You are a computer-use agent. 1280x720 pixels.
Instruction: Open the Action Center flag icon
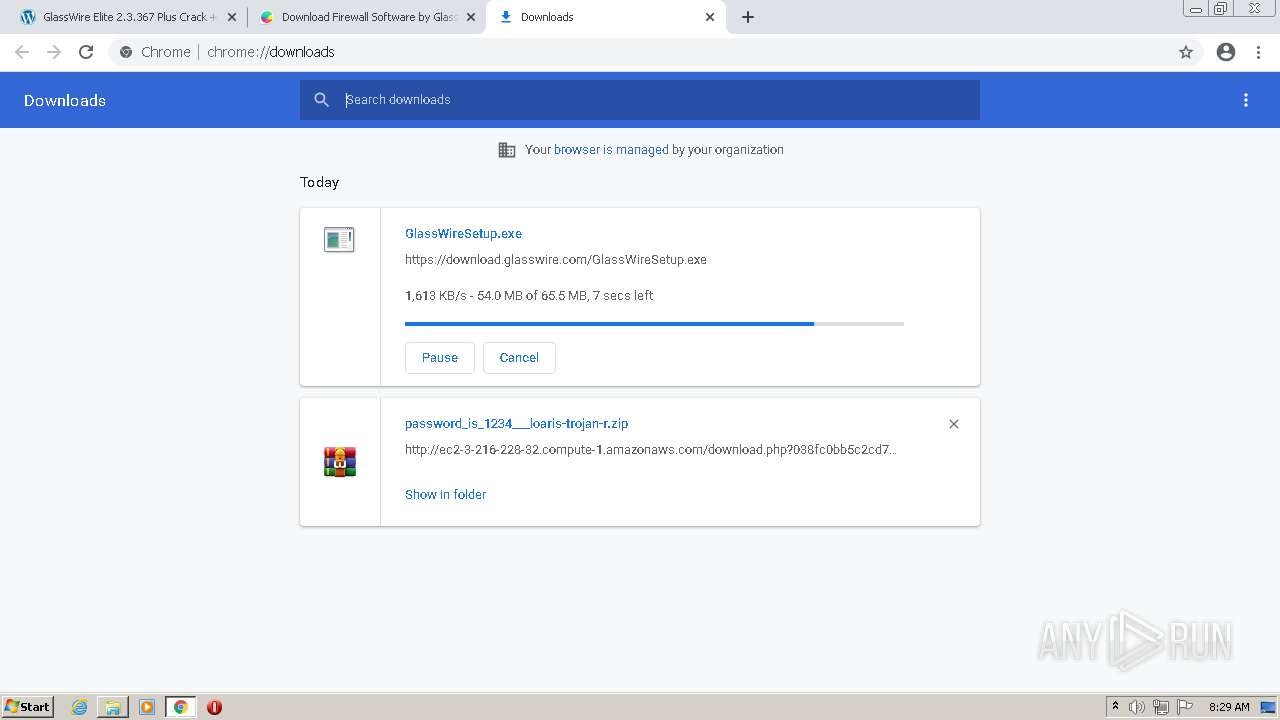pos(1185,707)
